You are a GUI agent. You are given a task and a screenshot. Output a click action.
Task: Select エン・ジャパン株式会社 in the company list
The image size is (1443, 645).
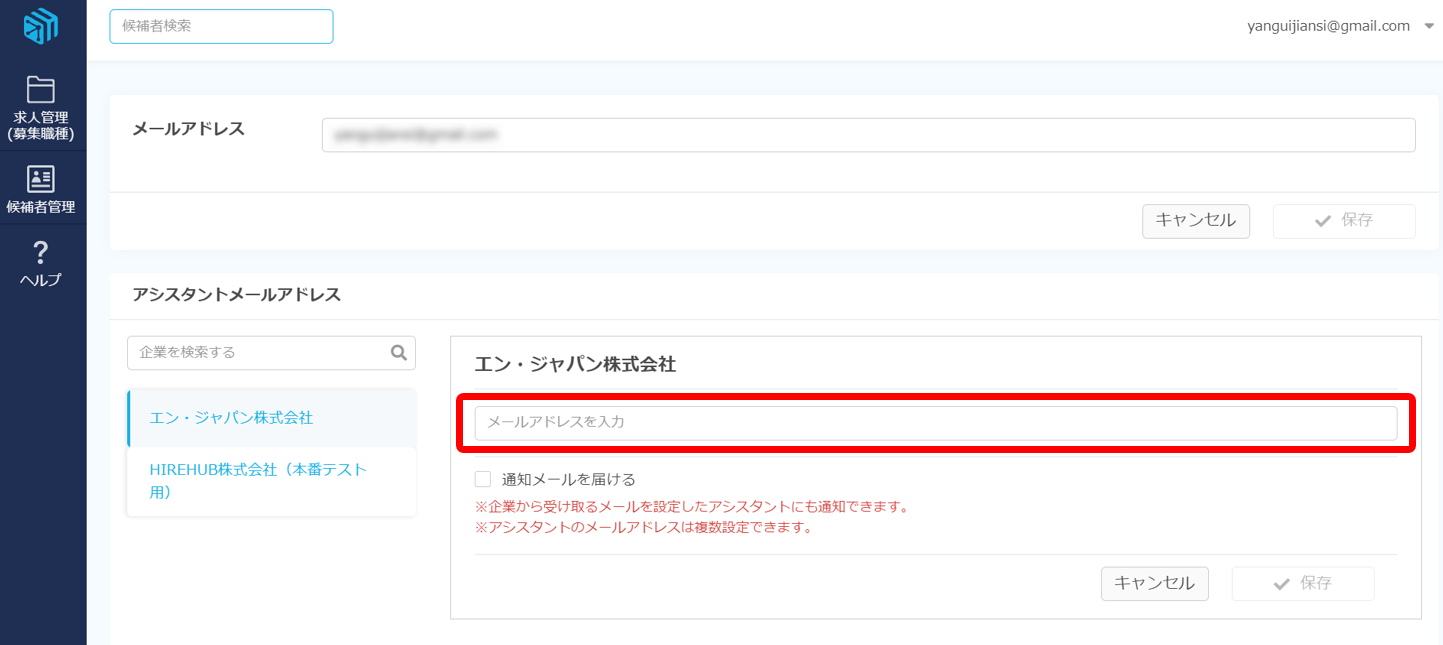click(x=231, y=418)
